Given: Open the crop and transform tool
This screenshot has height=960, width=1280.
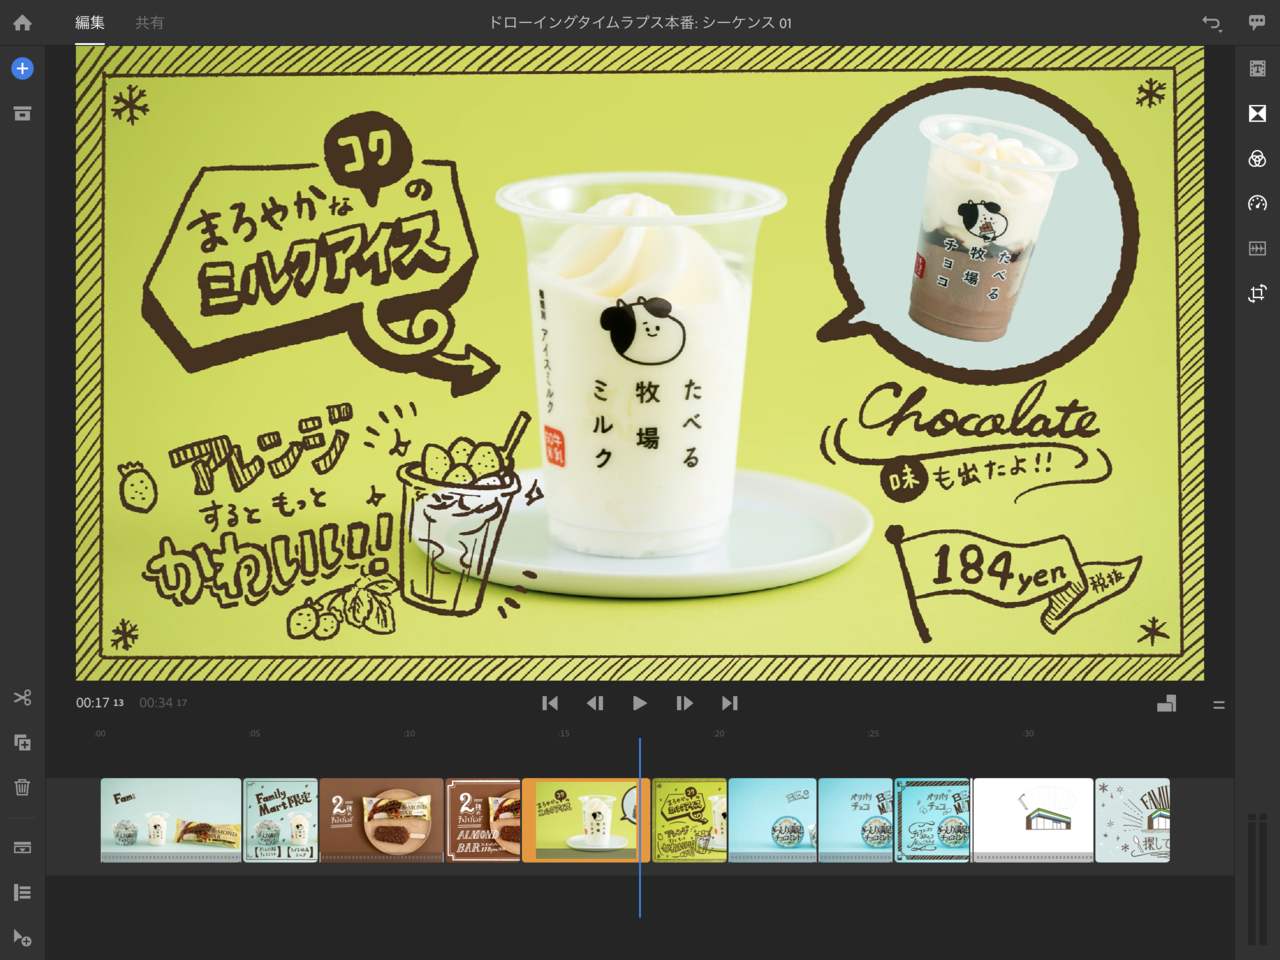Looking at the screenshot, I should (x=1257, y=293).
